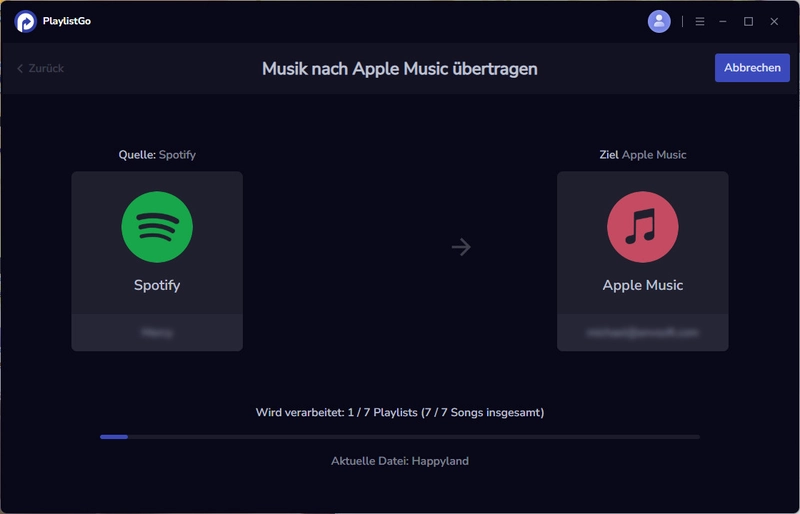Image resolution: width=800 pixels, height=514 pixels.
Task: Click the 'Quelle: Spotify' heading
Action: (x=157, y=155)
